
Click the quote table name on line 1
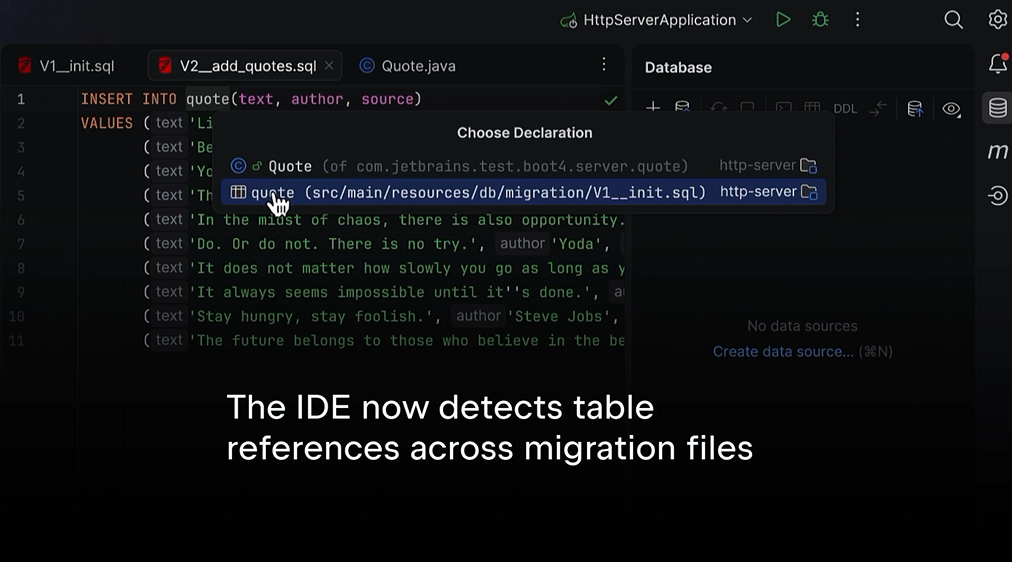[207, 99]
